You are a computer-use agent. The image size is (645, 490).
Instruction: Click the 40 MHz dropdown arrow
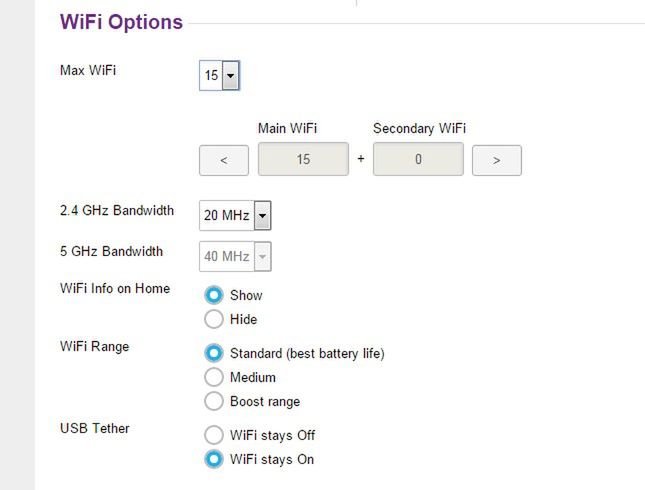[x=262, y=257]
